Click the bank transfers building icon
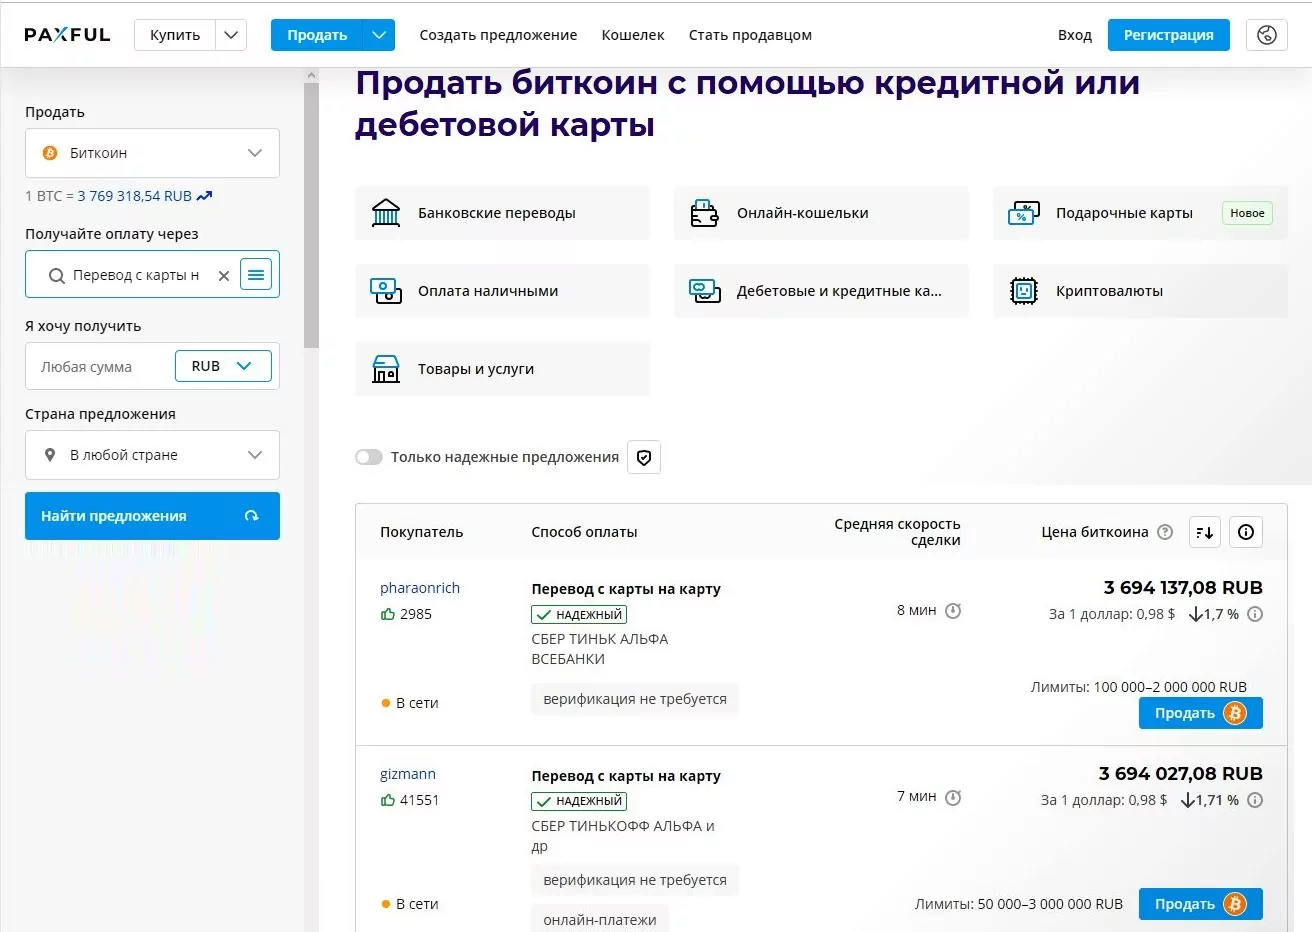The width and height of the screenshot is (1312, 932). tap(386, 213)
